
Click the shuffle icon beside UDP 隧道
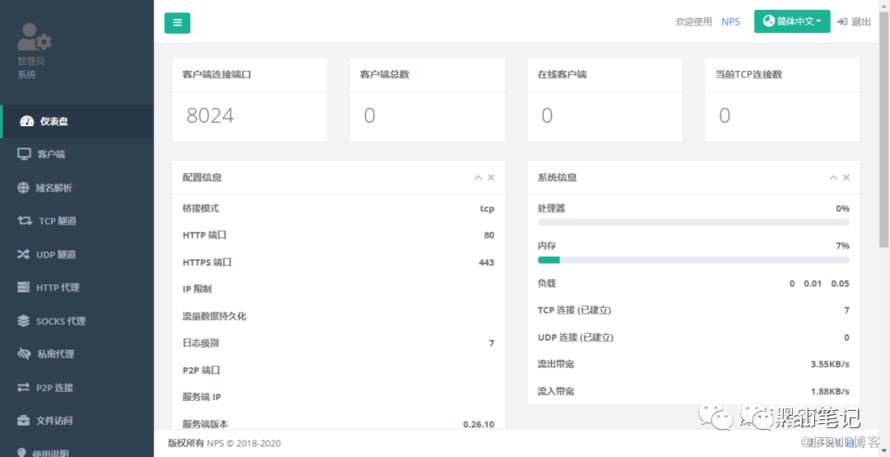pos(25,254)
